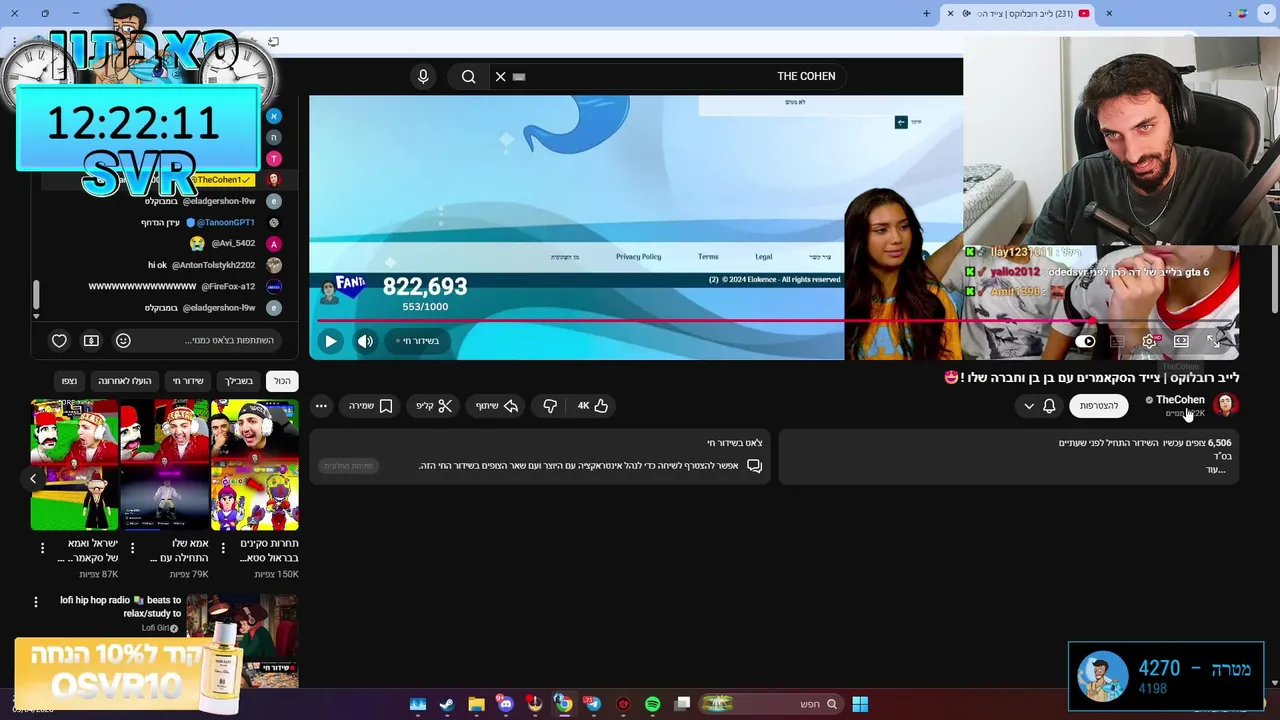Select the הכול filter chip
The height and width of the screenshot is (720, 1280).
pyautogui.click(x=283, y=381)
